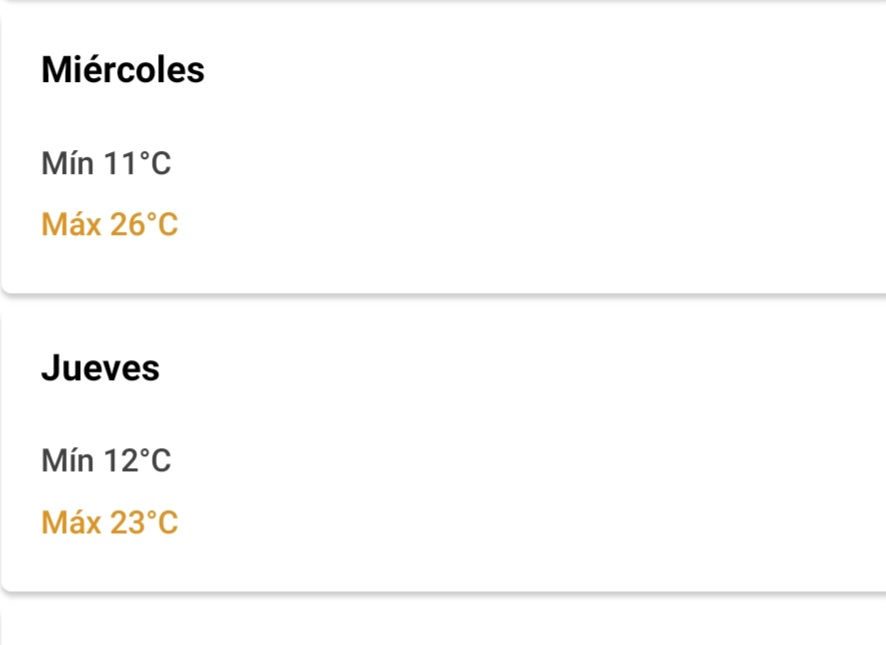Select the Máx label in the Miércoles card

coord(71,224)
